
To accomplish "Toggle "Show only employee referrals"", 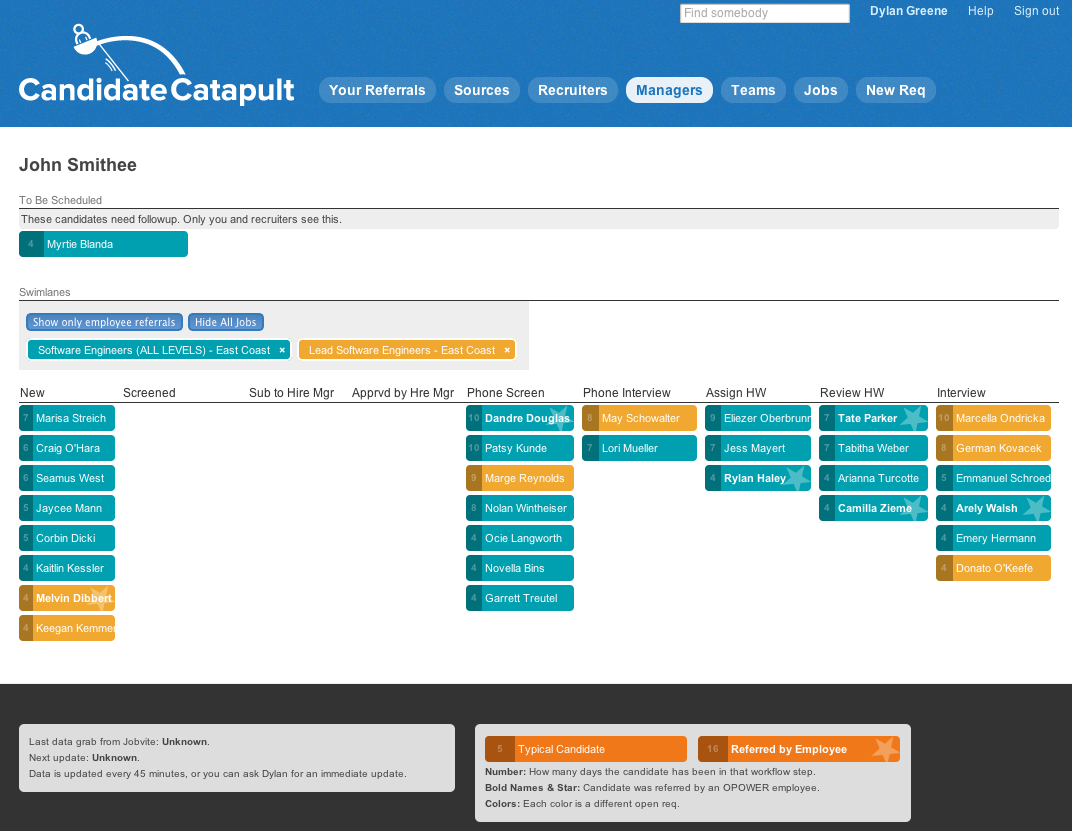I will click(103, 322).
